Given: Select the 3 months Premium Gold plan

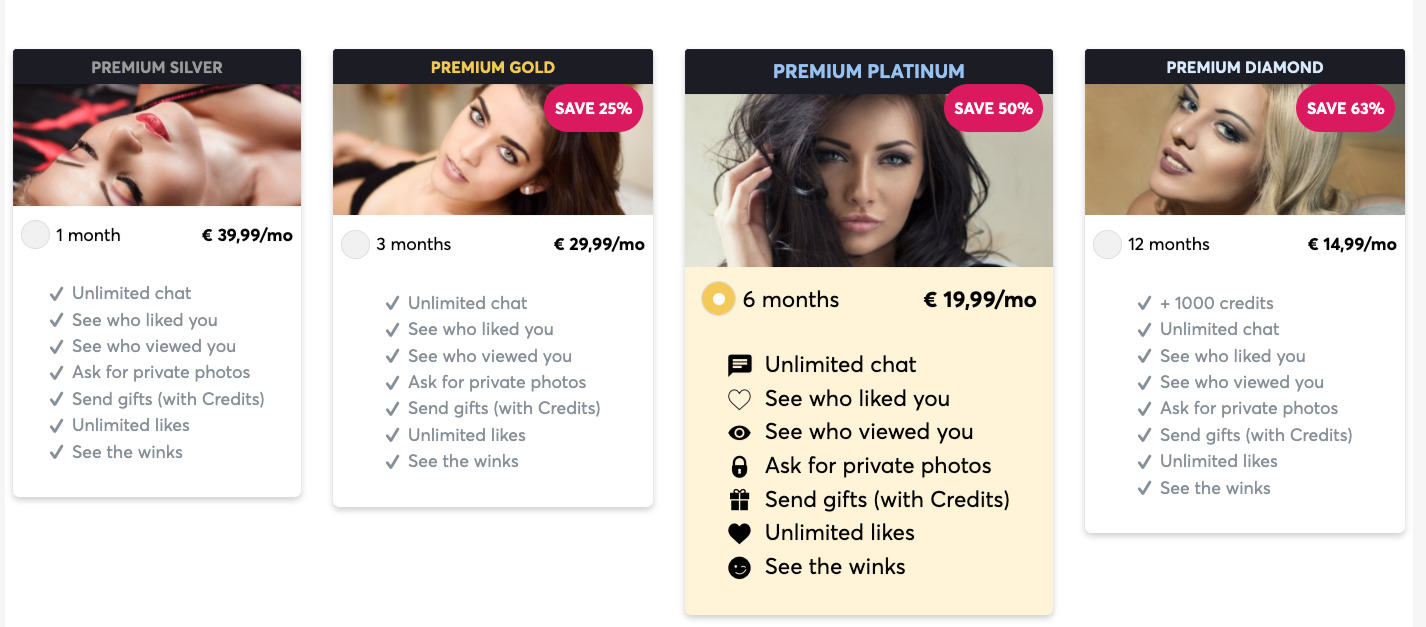Looking at the screenshot, I should 355,243.
